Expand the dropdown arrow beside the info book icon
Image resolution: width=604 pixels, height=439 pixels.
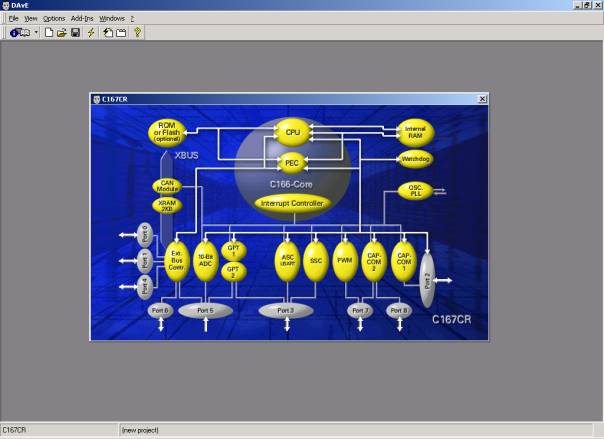click(x=36, y=33)
